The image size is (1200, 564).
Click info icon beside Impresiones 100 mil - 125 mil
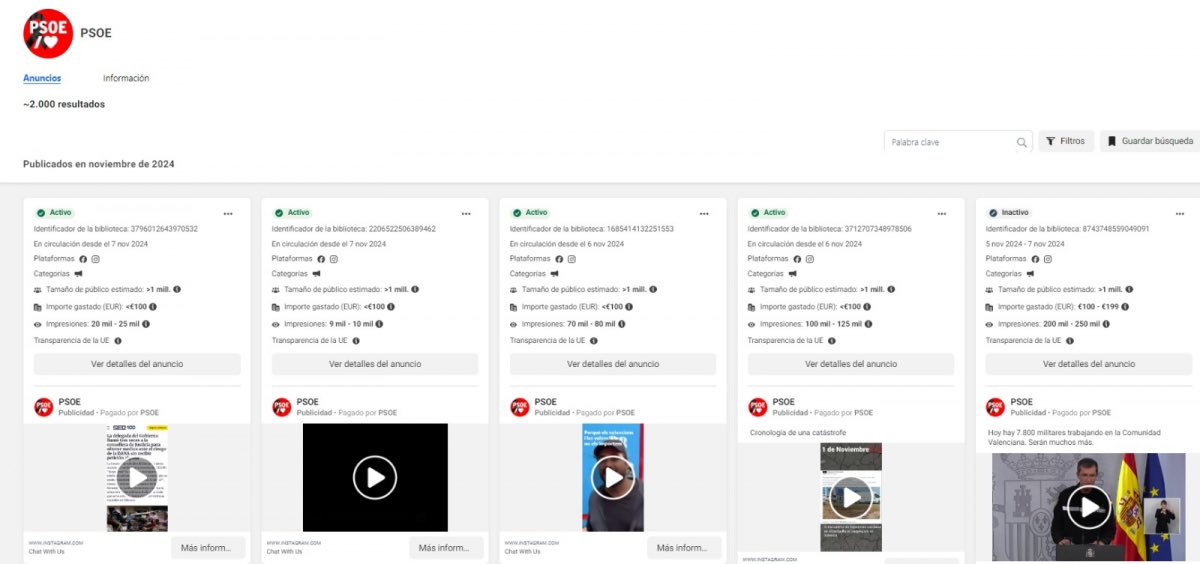point(870,324)
